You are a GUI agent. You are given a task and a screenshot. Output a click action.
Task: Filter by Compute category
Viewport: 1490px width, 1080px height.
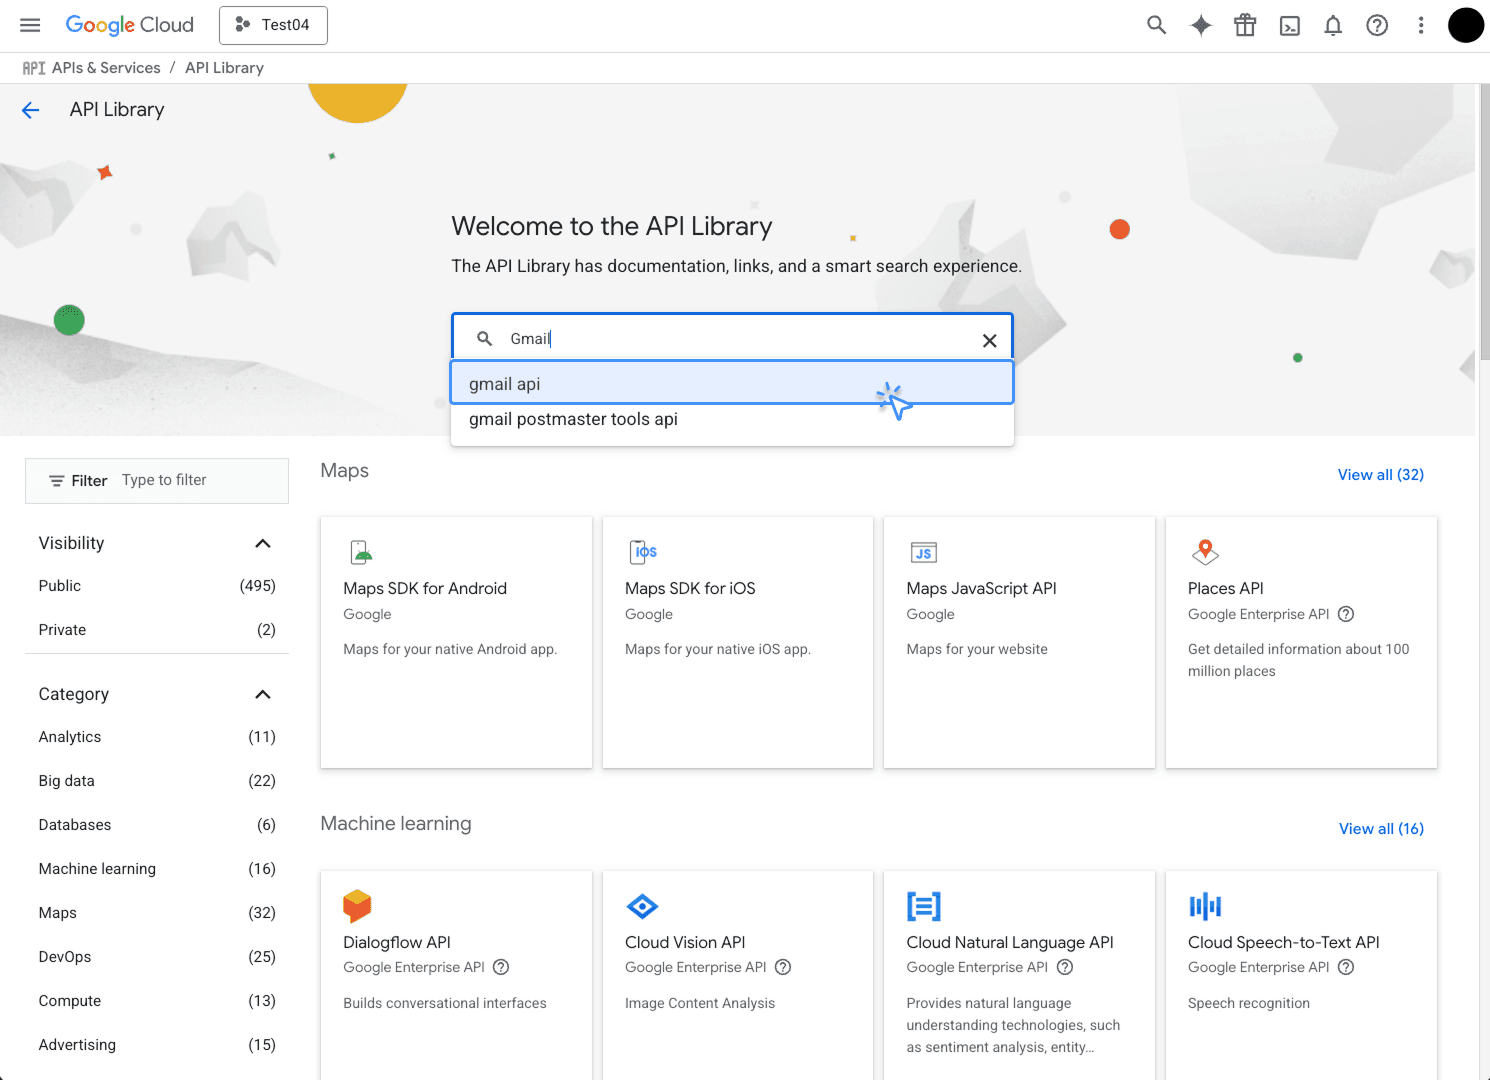pos(157,1001)
